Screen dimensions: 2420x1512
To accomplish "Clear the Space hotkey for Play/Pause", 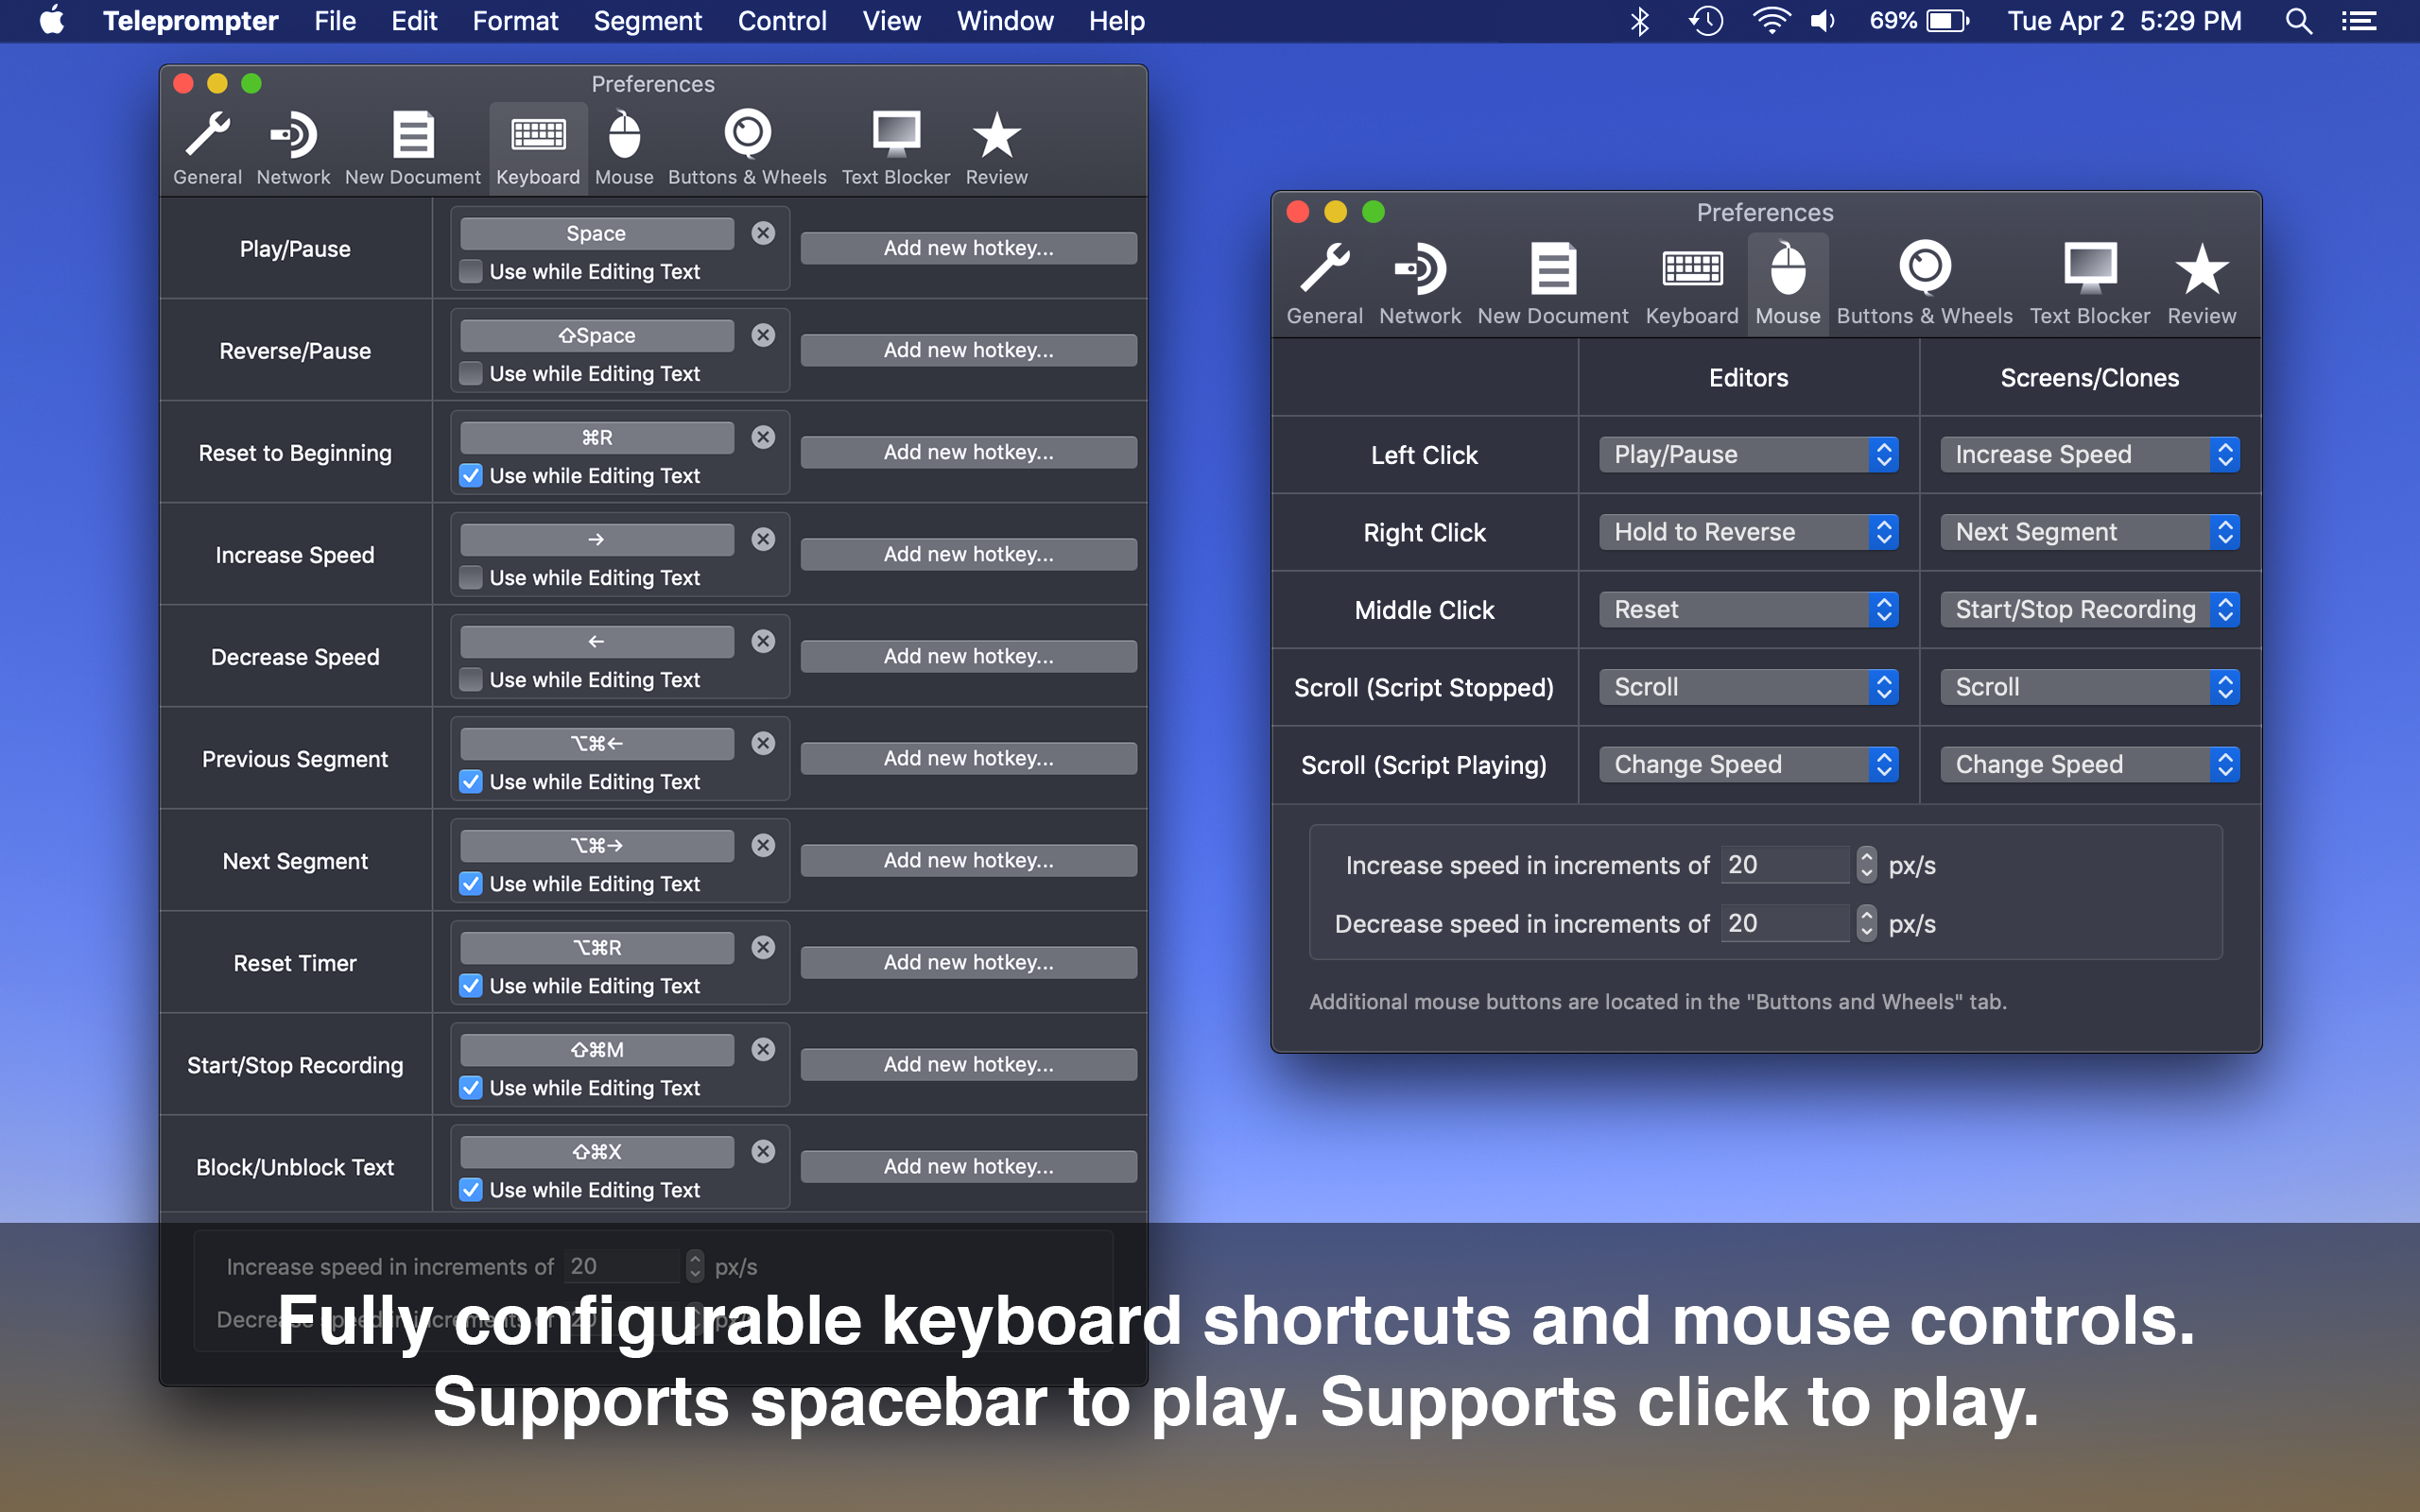I will (763, 233).
